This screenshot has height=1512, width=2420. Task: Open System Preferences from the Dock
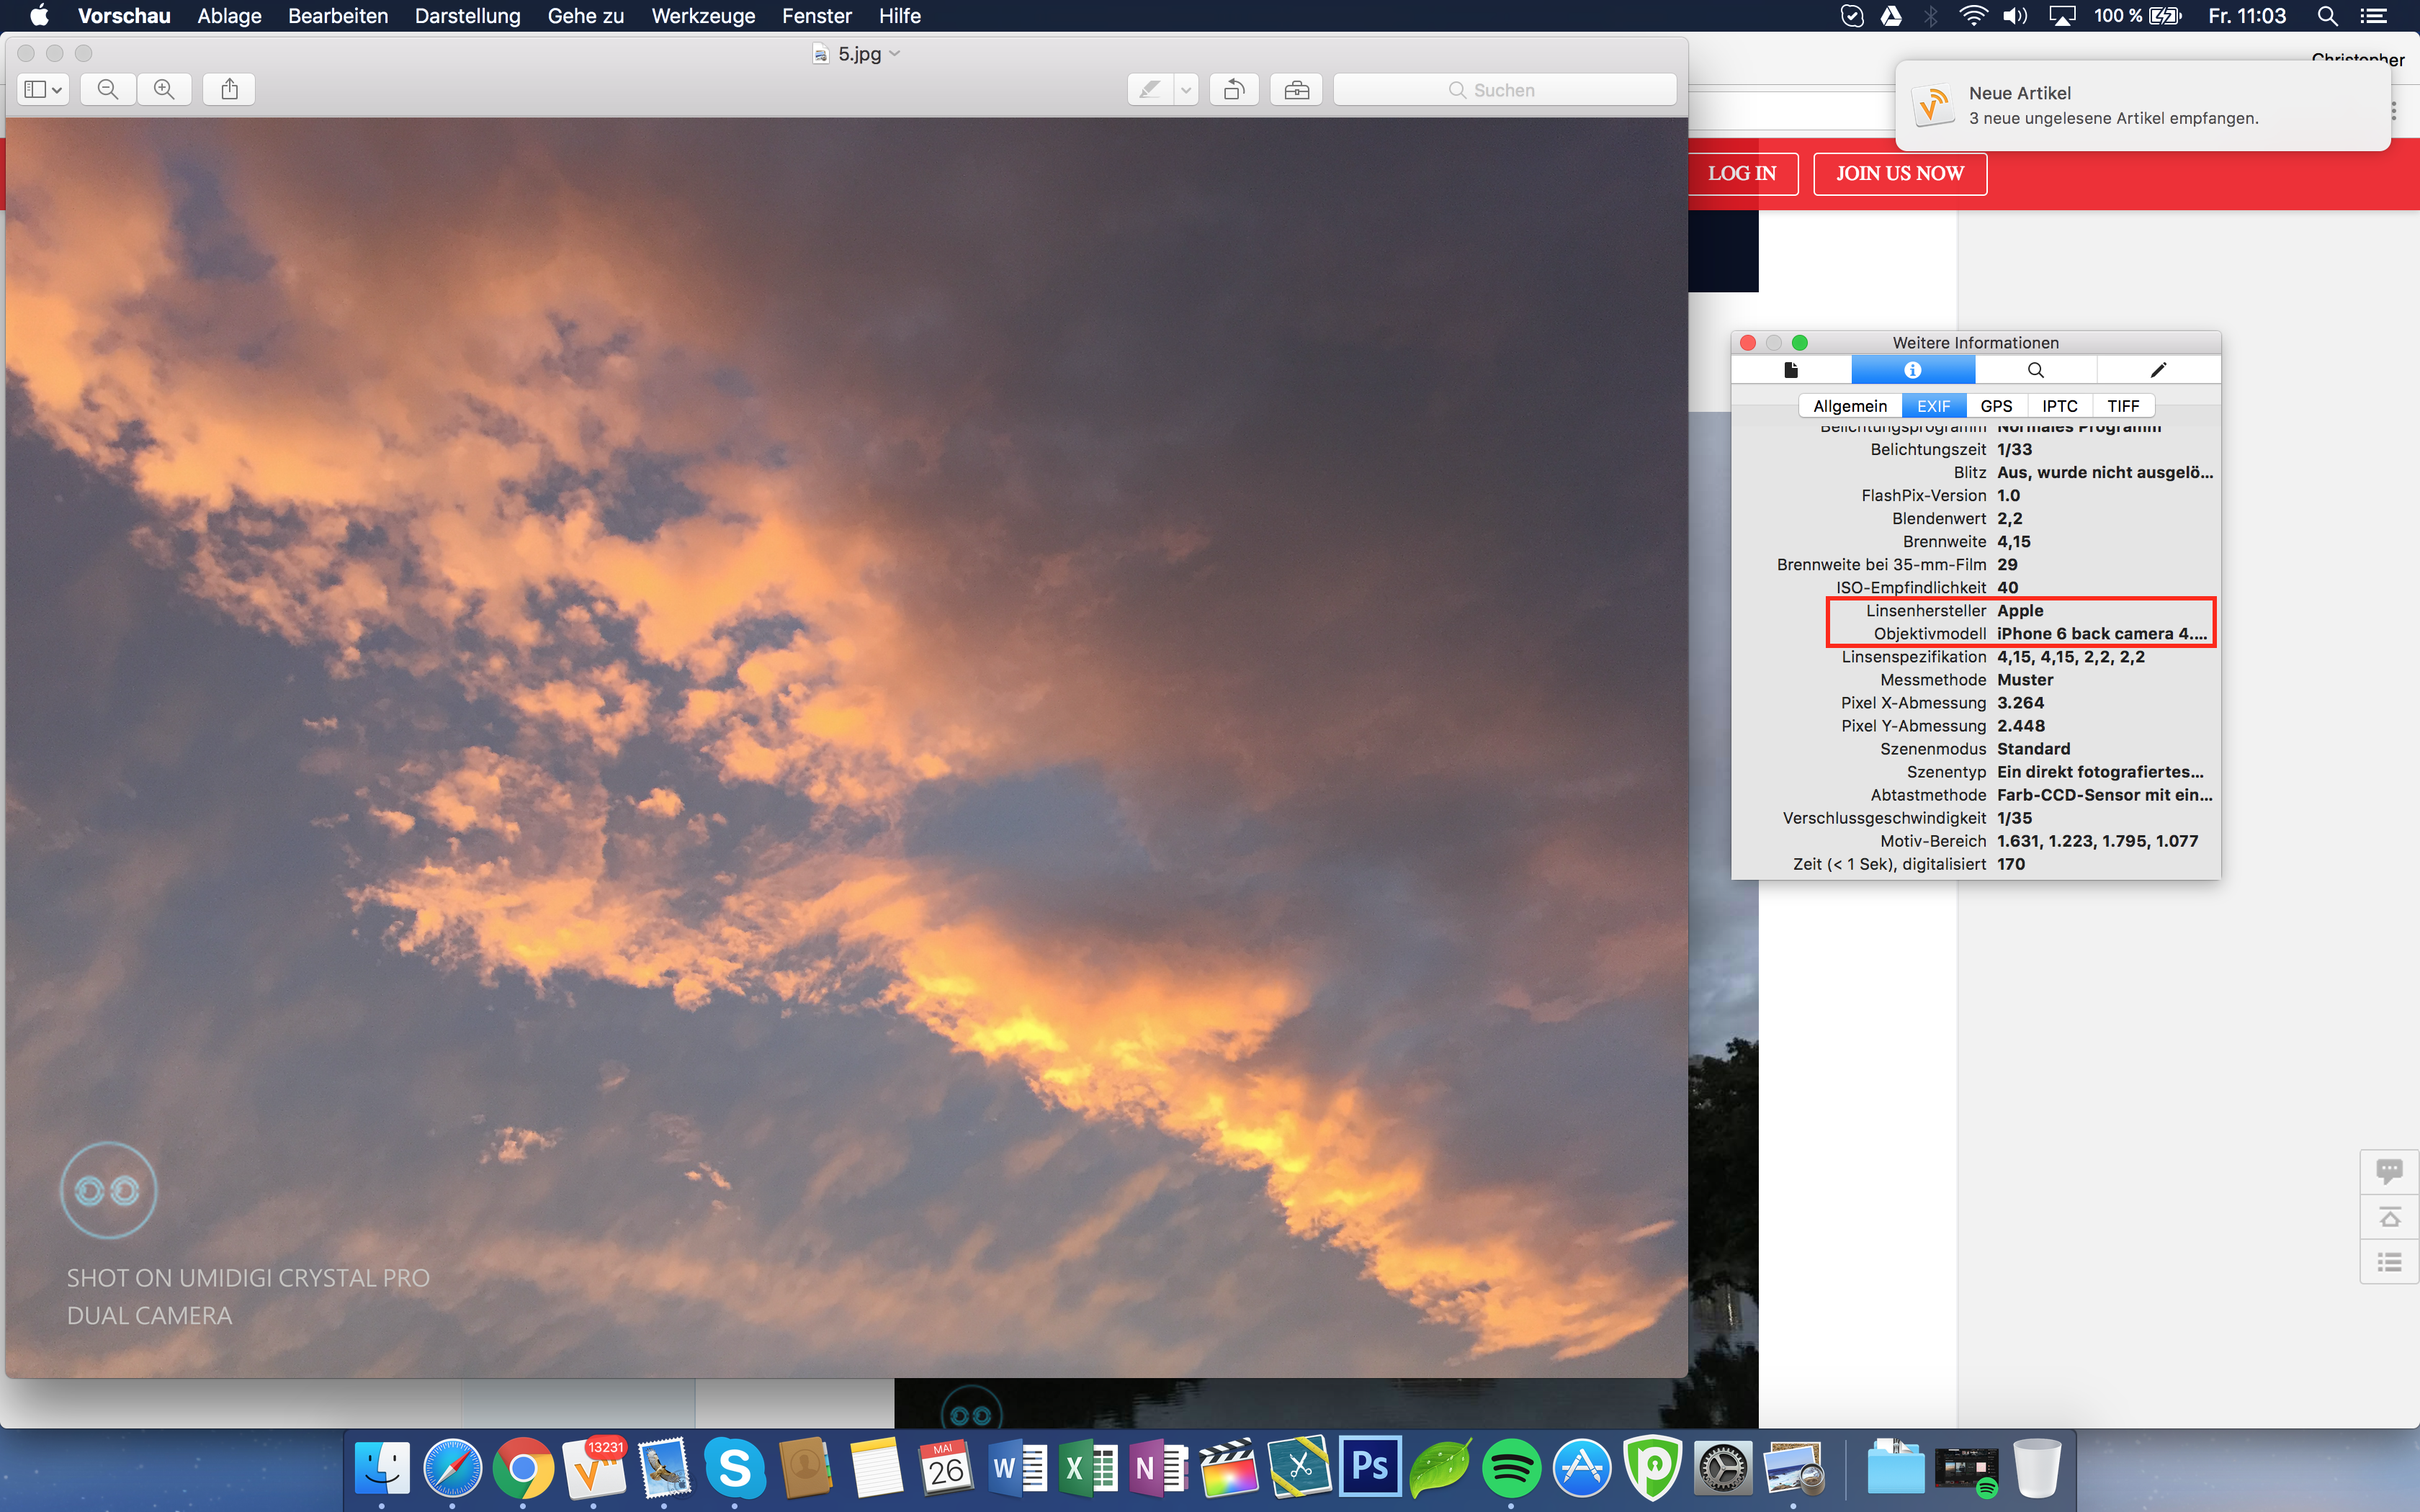pos(1723,1467)
